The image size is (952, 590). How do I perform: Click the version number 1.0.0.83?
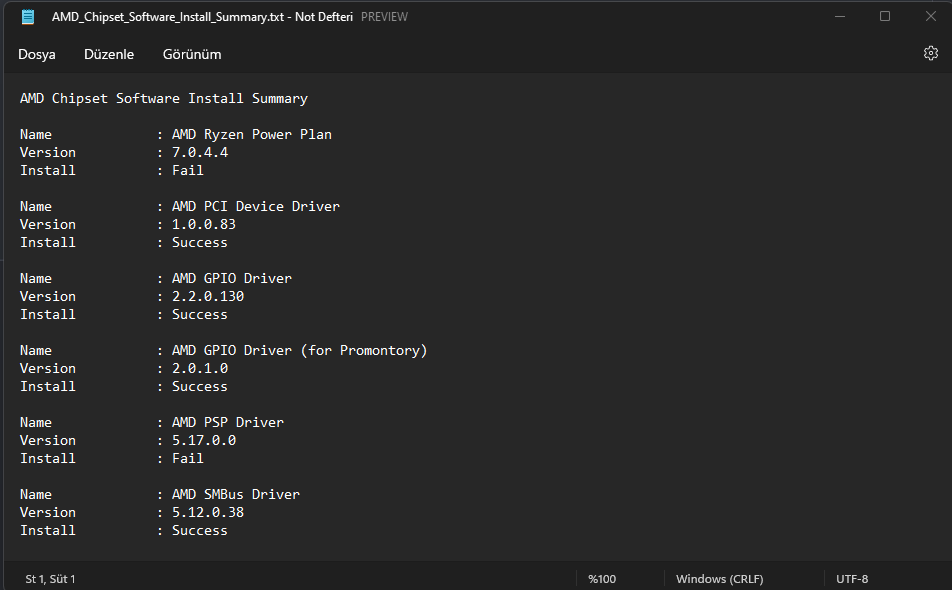(204, 225)
